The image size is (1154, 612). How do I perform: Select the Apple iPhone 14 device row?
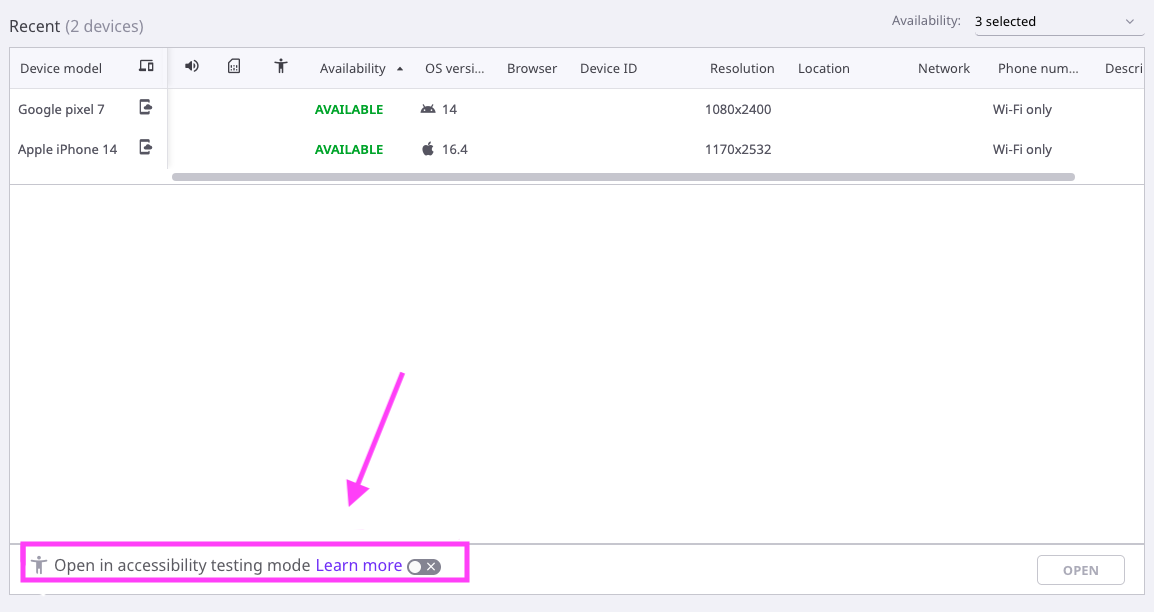point(67,149)
